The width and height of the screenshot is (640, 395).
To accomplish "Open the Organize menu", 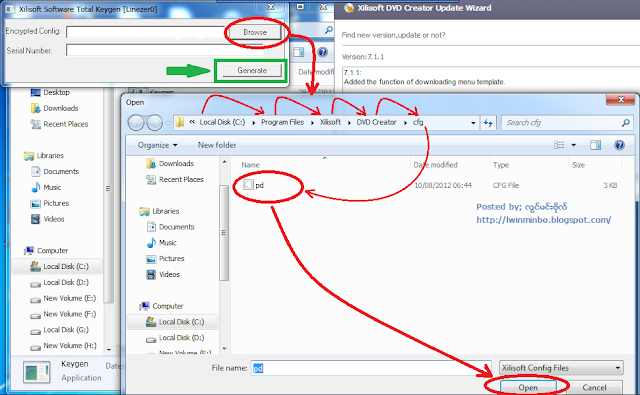I will click(x=158, y=145).
